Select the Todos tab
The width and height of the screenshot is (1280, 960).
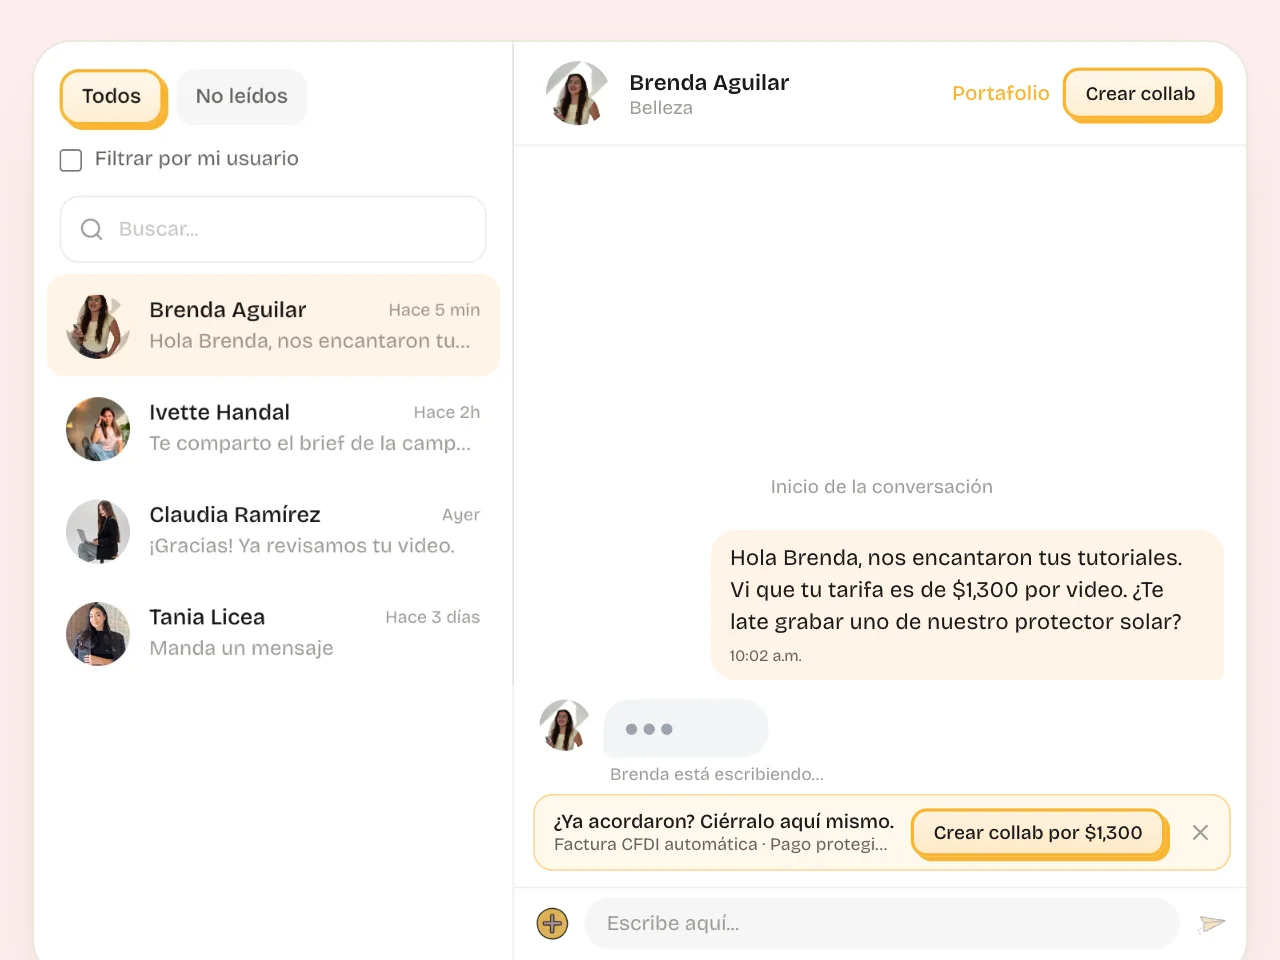coord(112,97)
